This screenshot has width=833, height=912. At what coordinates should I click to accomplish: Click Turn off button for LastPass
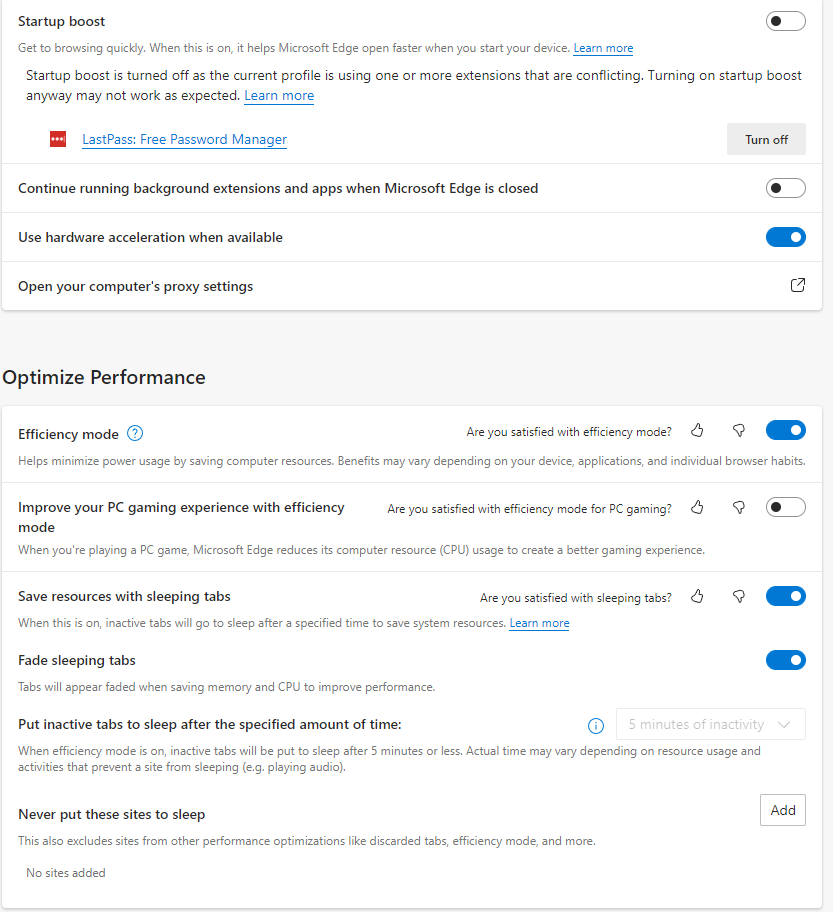tap(766, 140)
